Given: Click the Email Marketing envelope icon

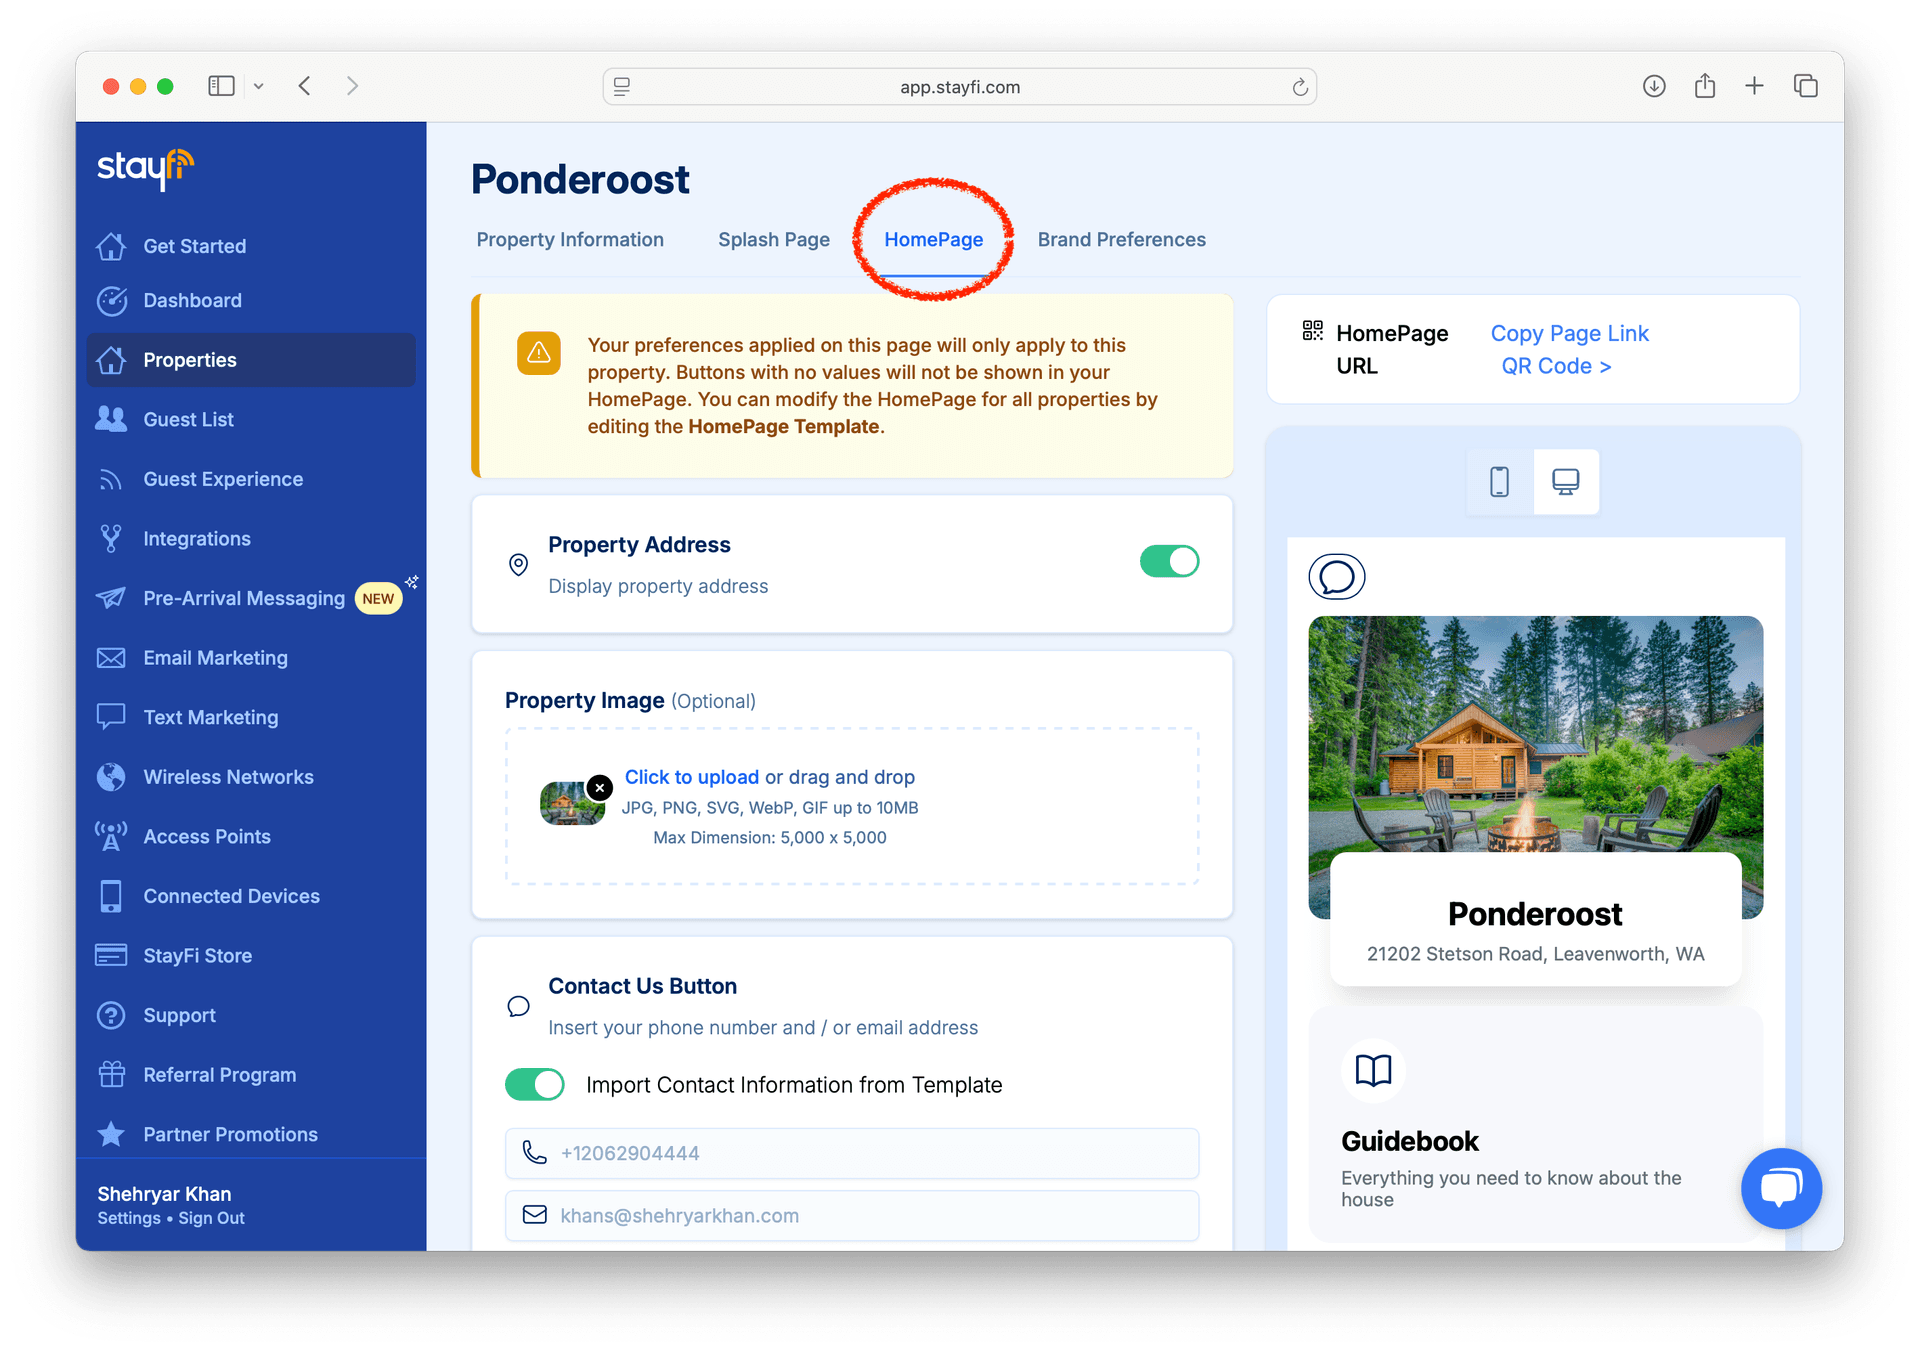Looking at the screenshot, I should [111, 658].
